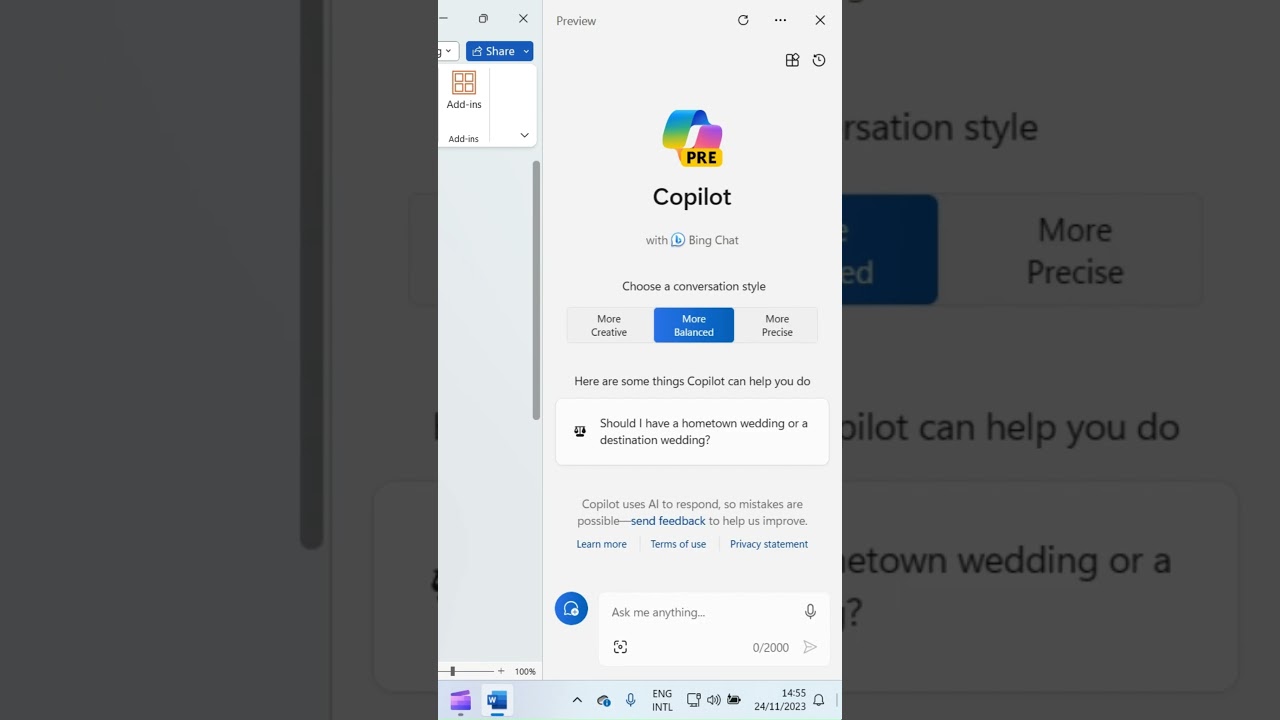Close the Copilot Preview pane
Viewport: 1280px width, 720px height.
820,20
